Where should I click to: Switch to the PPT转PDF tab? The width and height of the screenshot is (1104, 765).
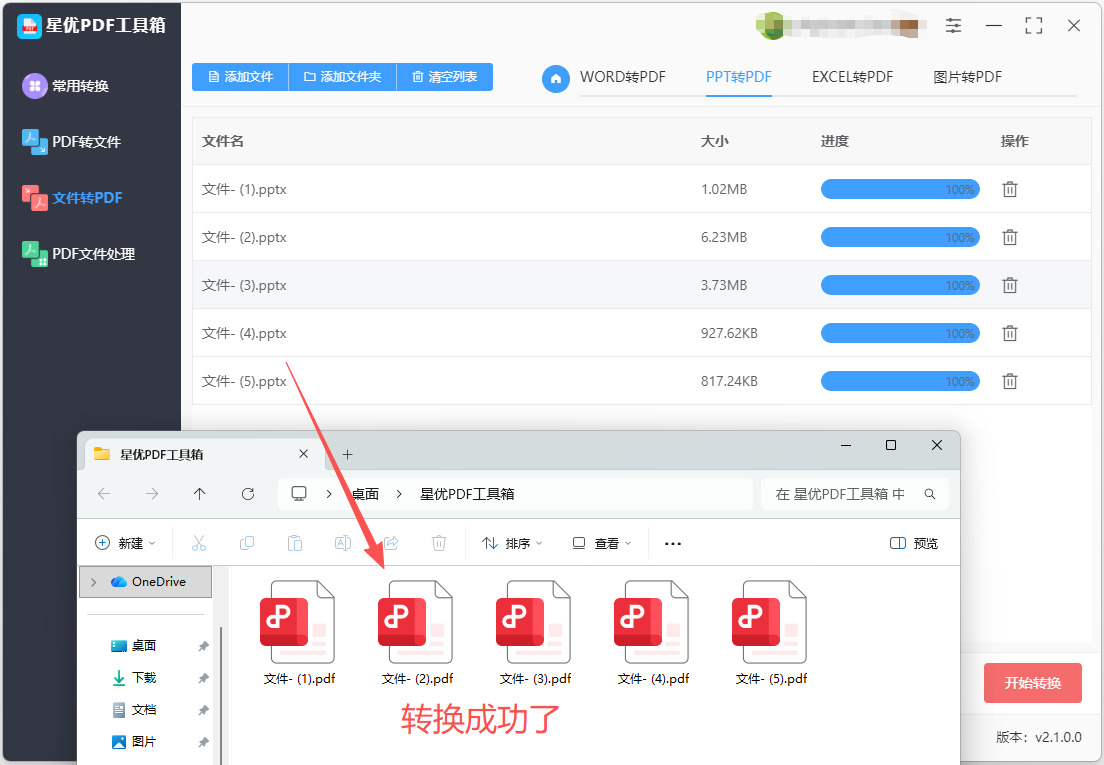(x=739, y=77)
